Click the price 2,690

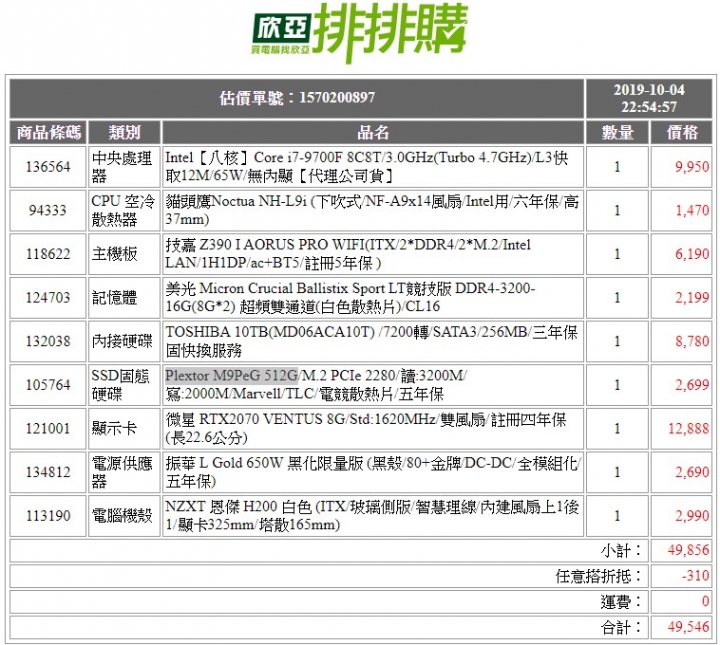[x=692, y=472]
